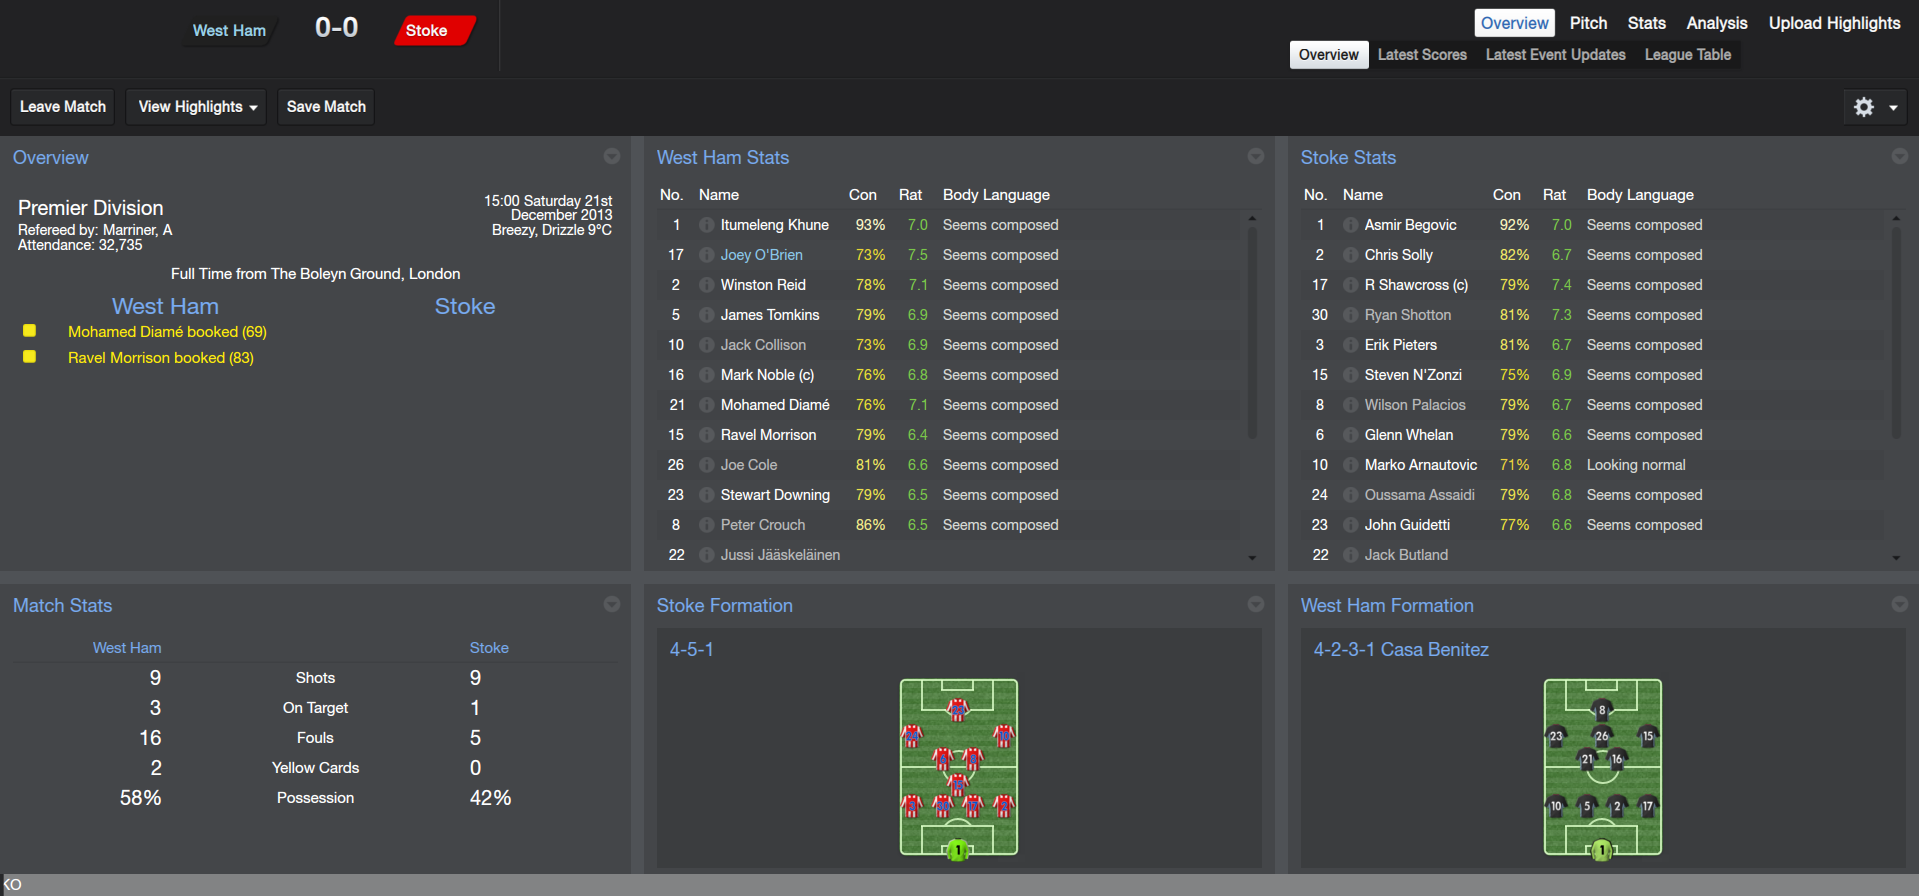Open Joey O'Brien's player link

click(x=761, y=255)
